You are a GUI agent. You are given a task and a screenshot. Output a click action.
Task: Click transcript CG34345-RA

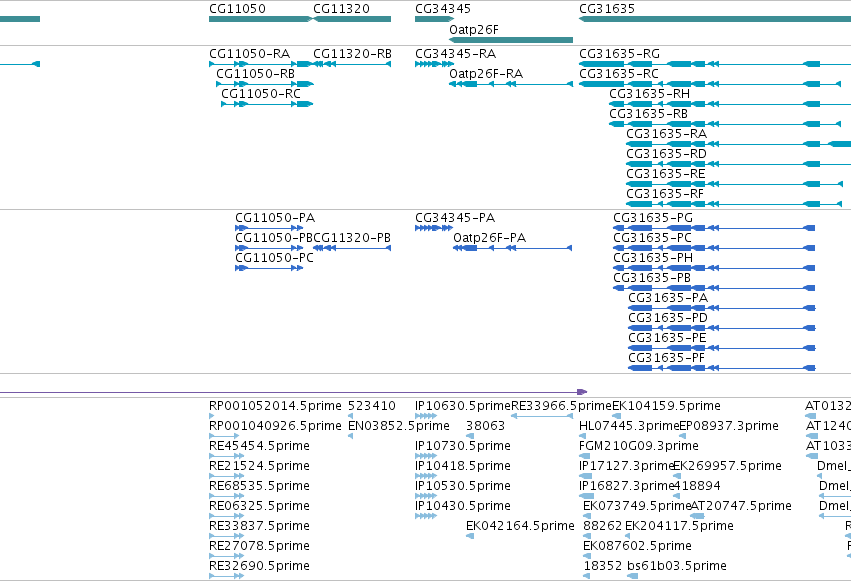434,64
